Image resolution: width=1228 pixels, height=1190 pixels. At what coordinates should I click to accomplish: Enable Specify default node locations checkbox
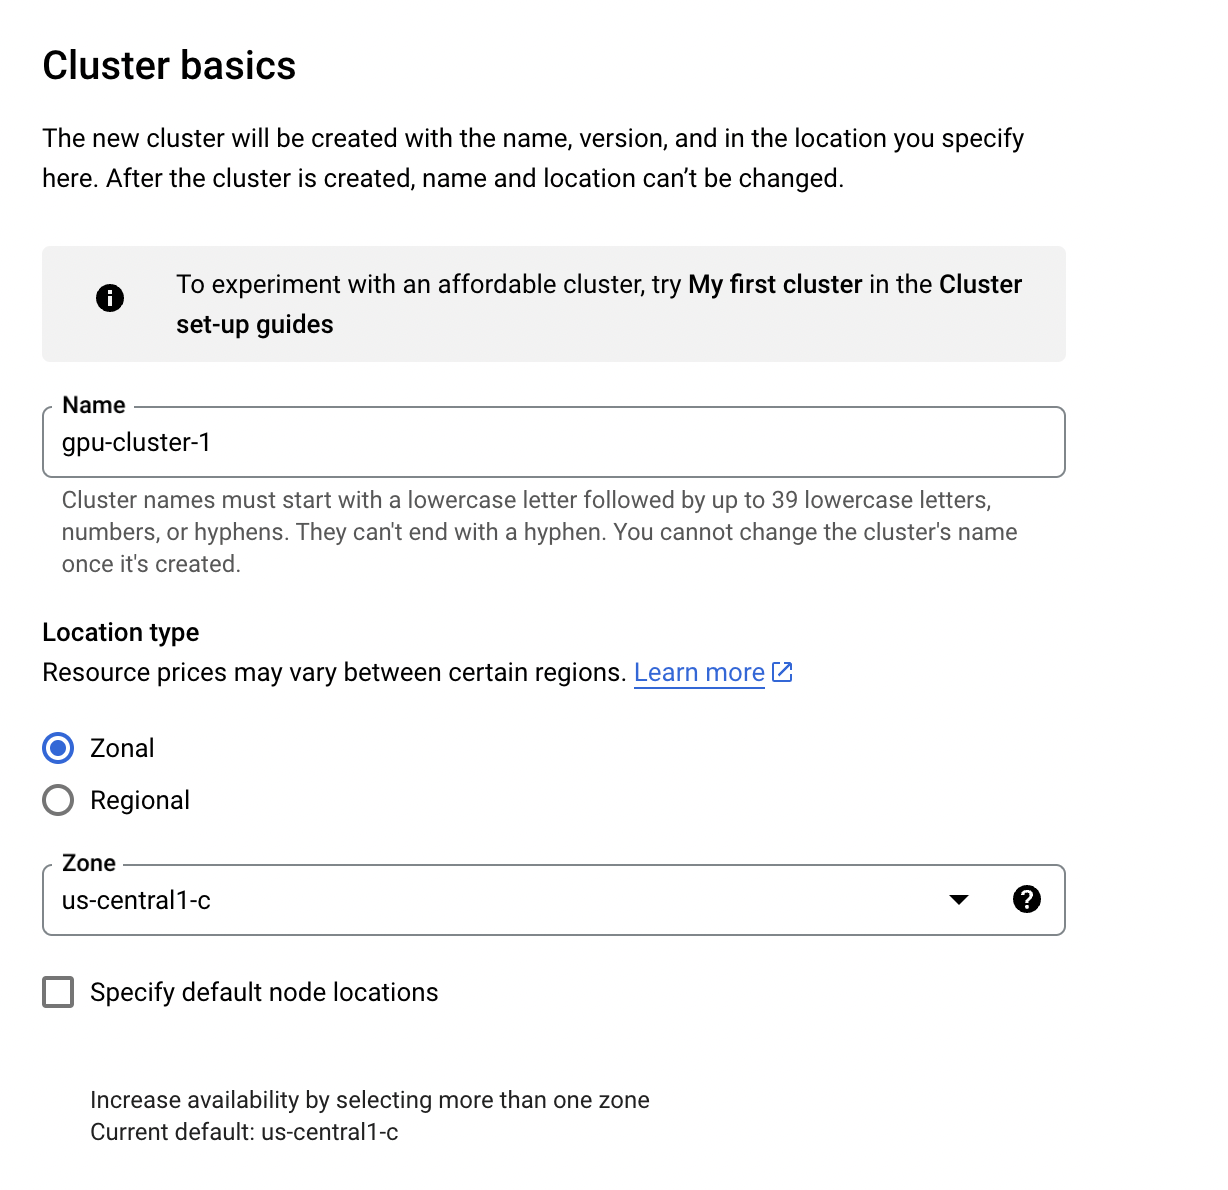(x=58, y=992)
